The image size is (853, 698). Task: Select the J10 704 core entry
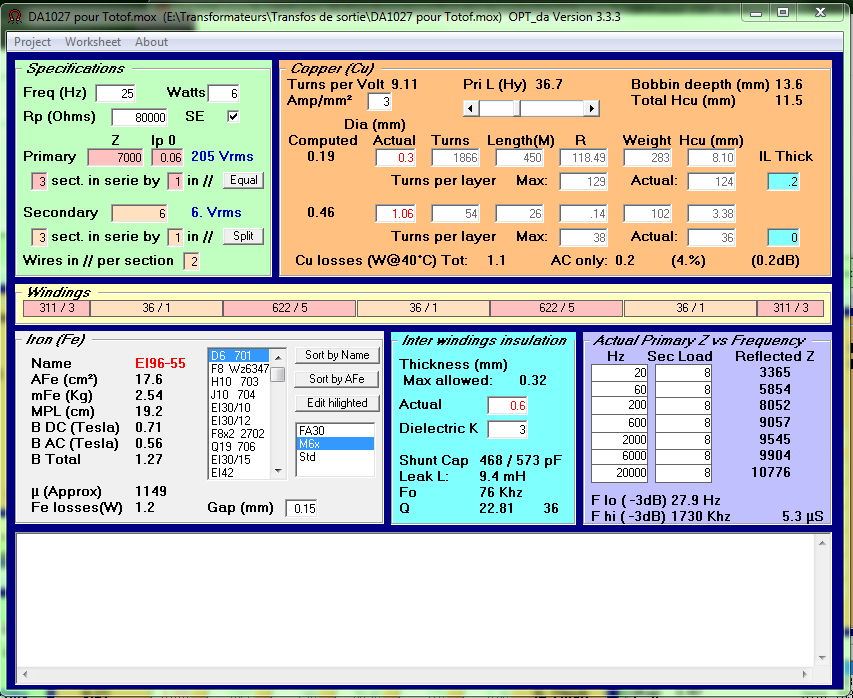[239, 395]
